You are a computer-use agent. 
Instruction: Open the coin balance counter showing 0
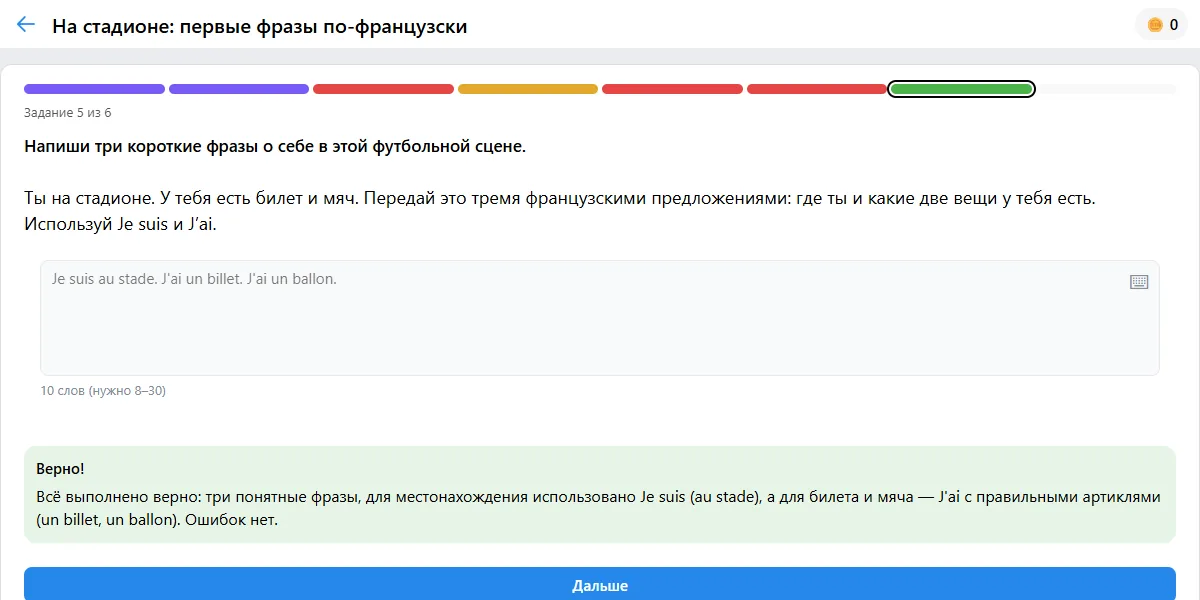[1161, 25]
